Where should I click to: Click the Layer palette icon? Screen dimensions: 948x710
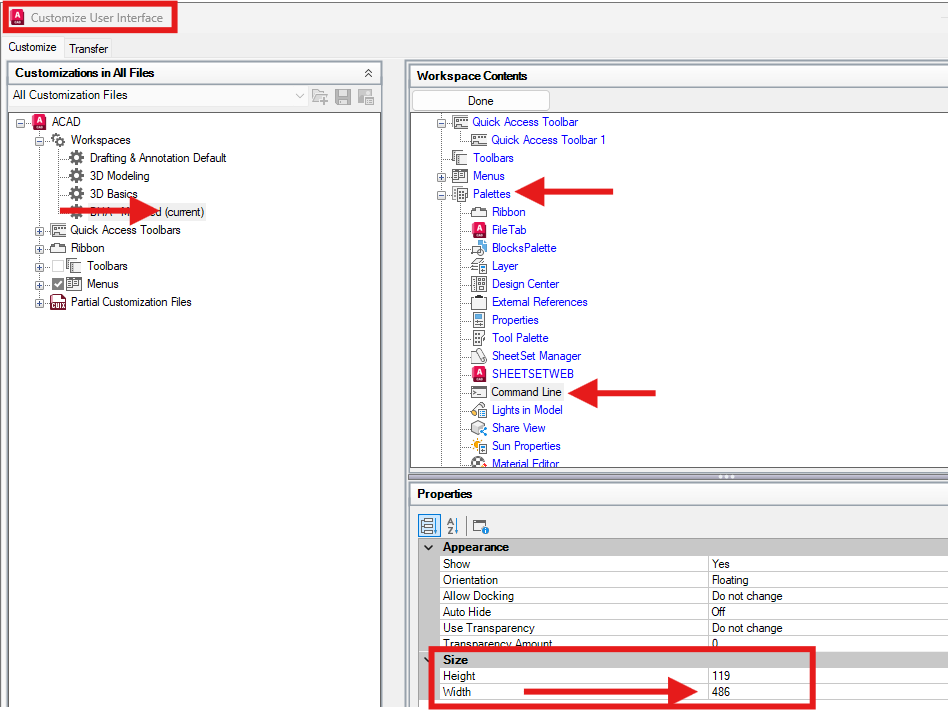[479, 266]
